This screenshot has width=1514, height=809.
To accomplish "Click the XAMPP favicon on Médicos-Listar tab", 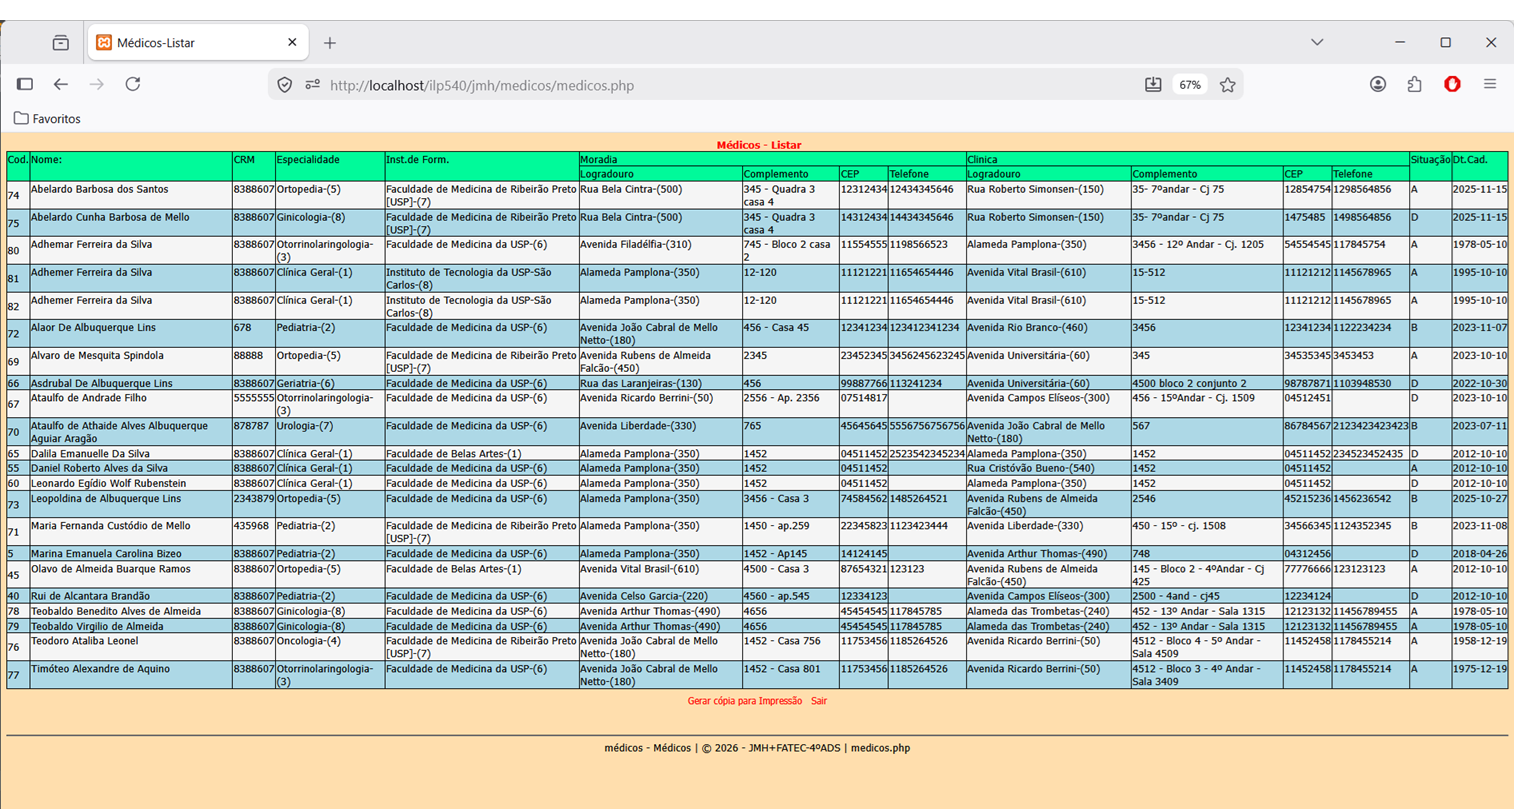I will click(x=104, y=43).
